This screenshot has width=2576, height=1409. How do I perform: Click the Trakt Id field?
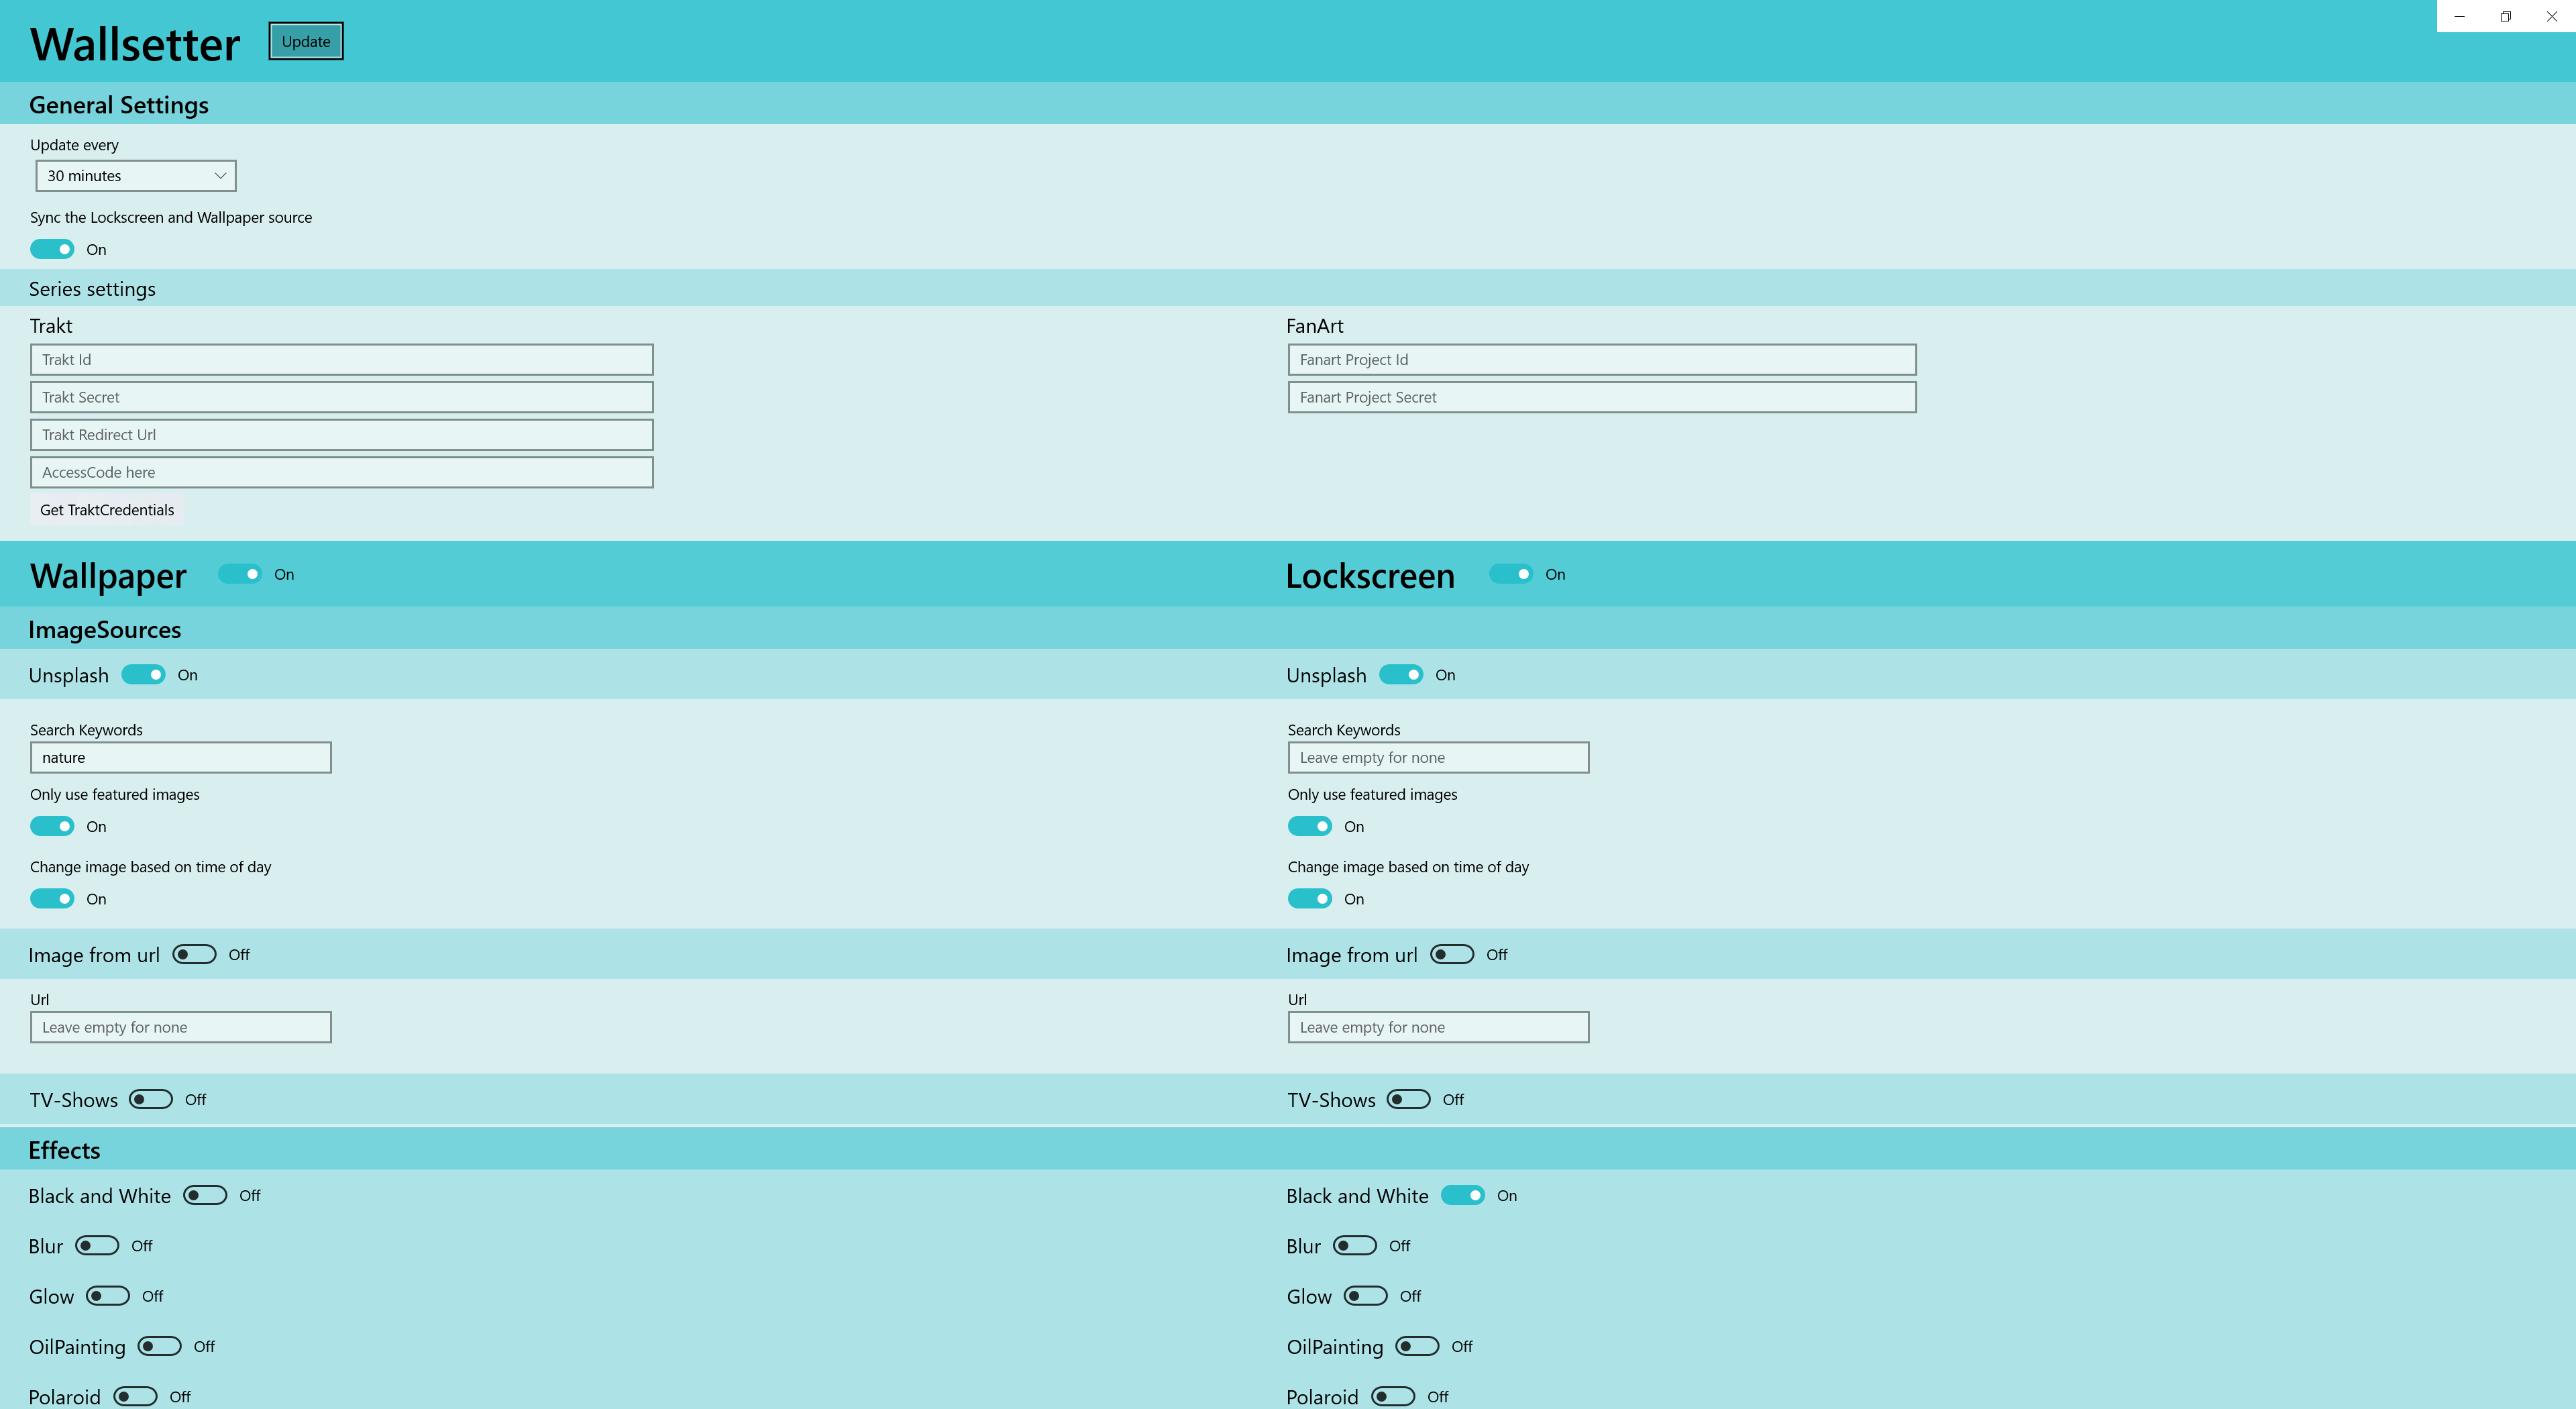click(x=341, y=360)
